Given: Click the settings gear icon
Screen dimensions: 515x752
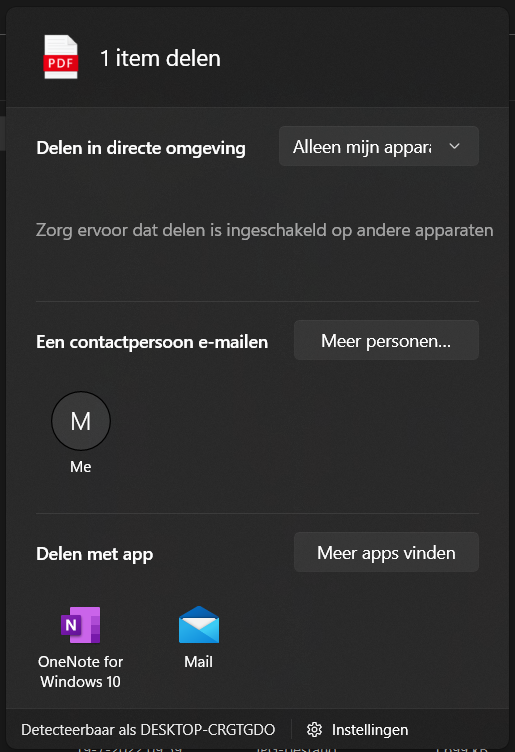Looking at the screenshot, I should point(315,729).
